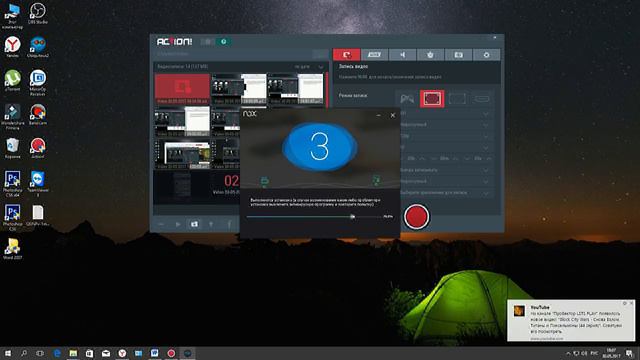Open the fourth Action! tab left of screenshots
This screenshot has width=640, height=360.
tap(430, 55)
